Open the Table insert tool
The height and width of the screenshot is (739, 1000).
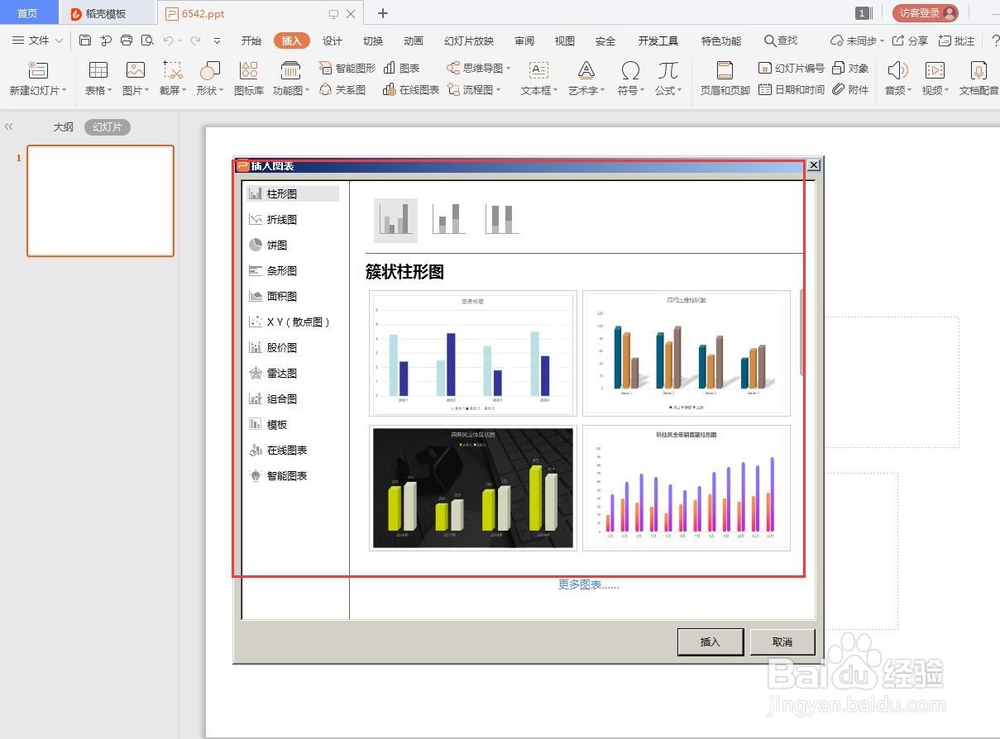(98, 70)
